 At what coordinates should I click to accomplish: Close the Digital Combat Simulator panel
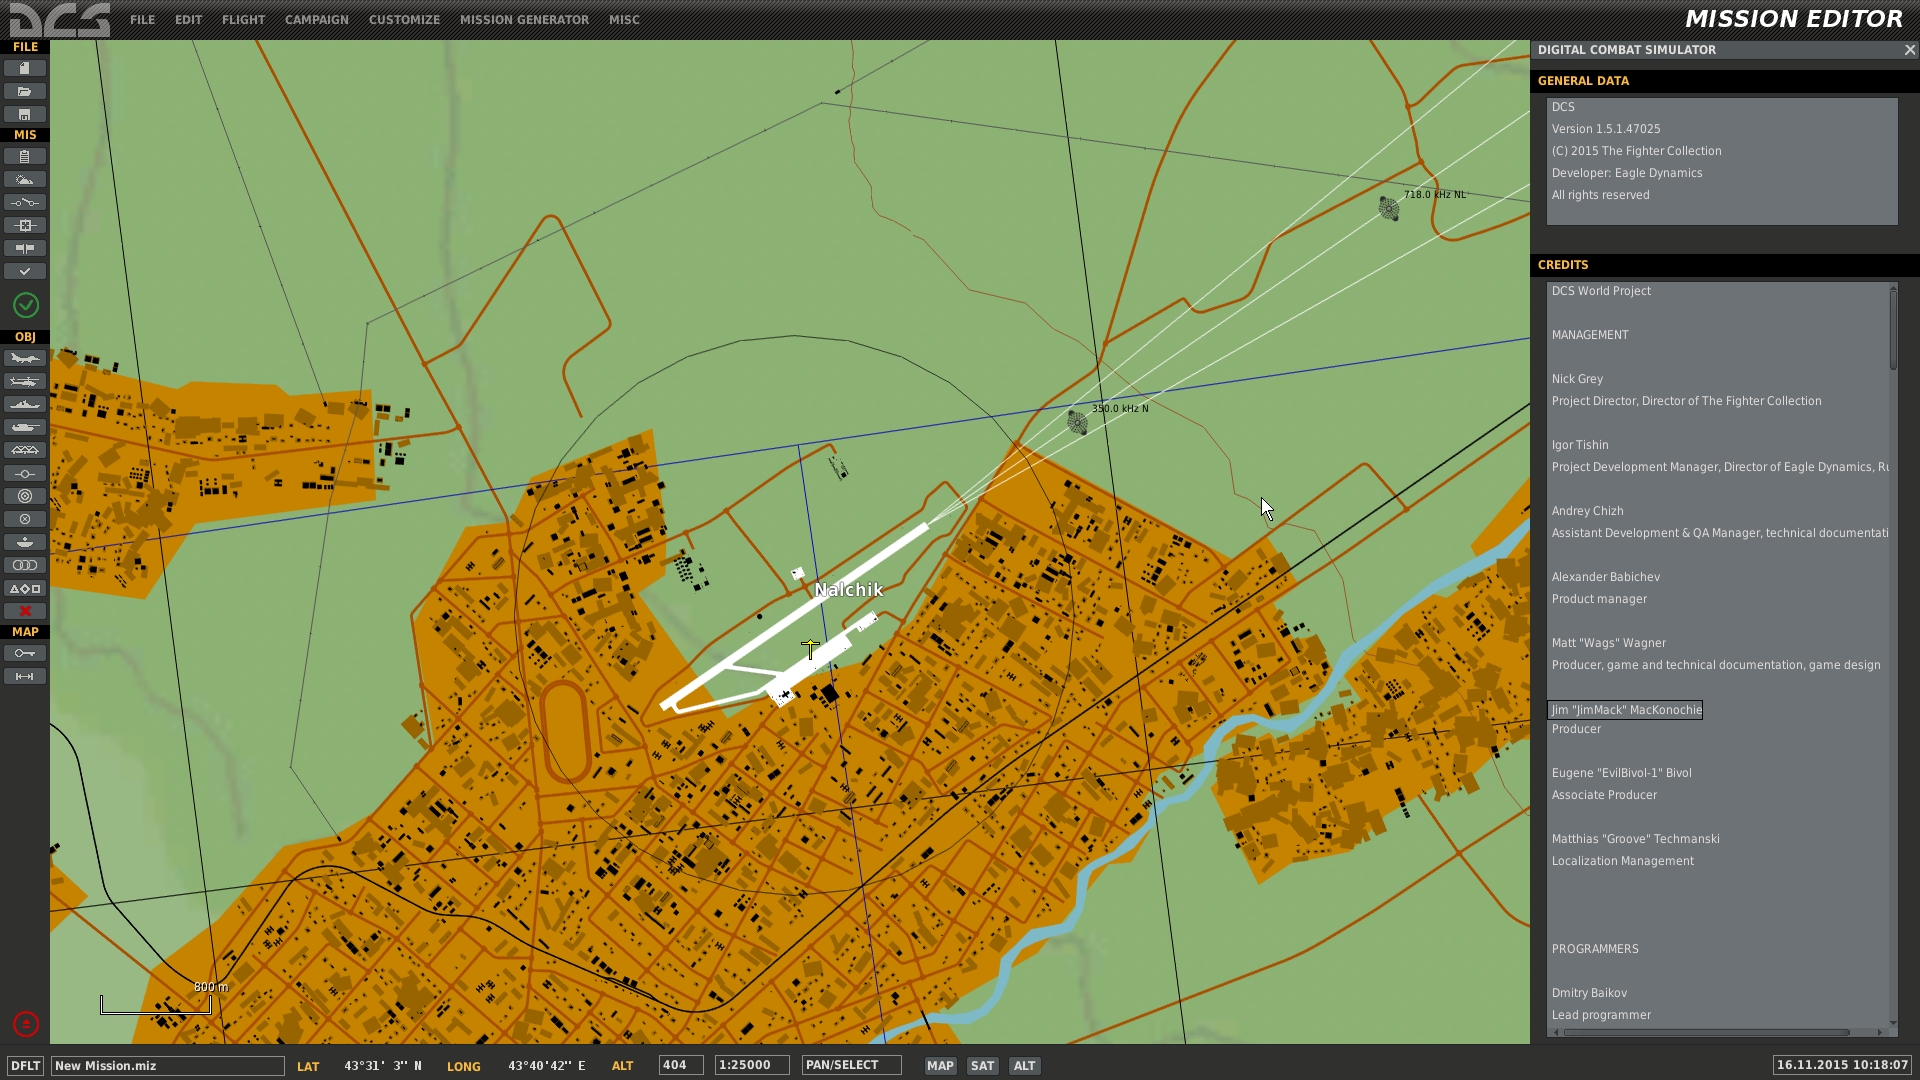[1909, 50]
